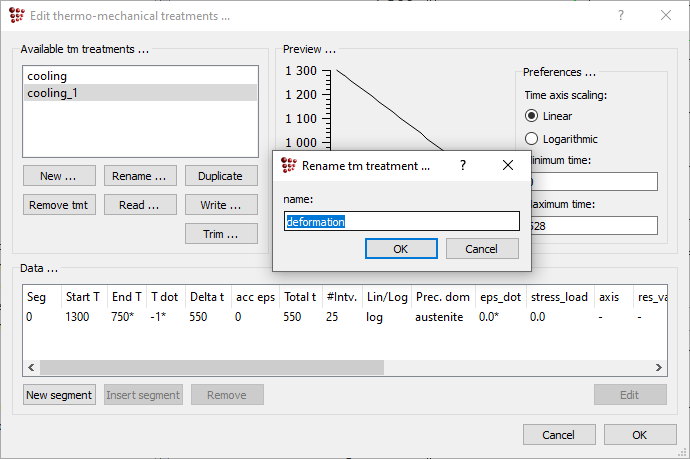Click the help question mark in Rename dialog
The width and height of the screenshot is (690, 459).
tap(462, 165)
